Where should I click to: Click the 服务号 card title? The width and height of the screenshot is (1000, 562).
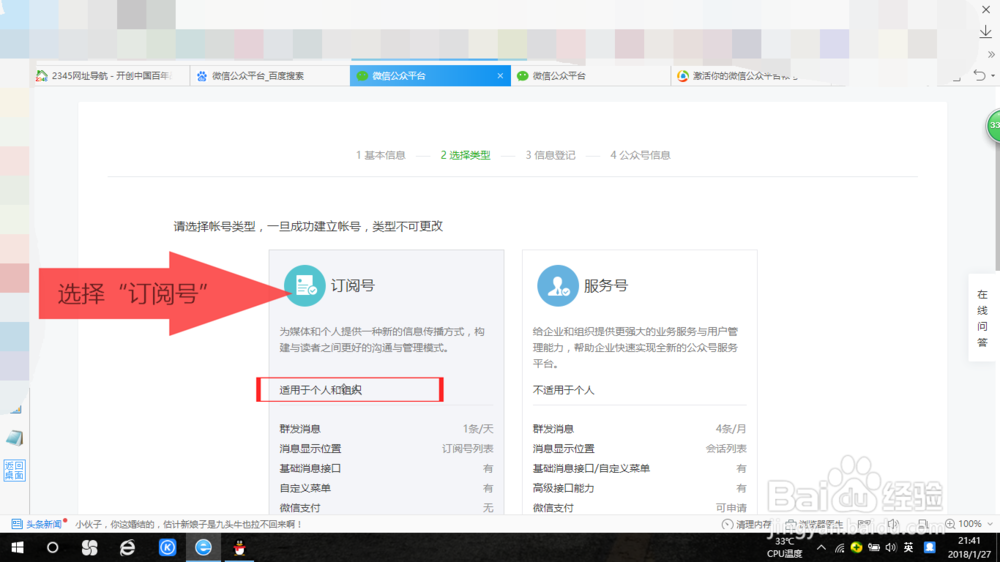tap(606, 286)
